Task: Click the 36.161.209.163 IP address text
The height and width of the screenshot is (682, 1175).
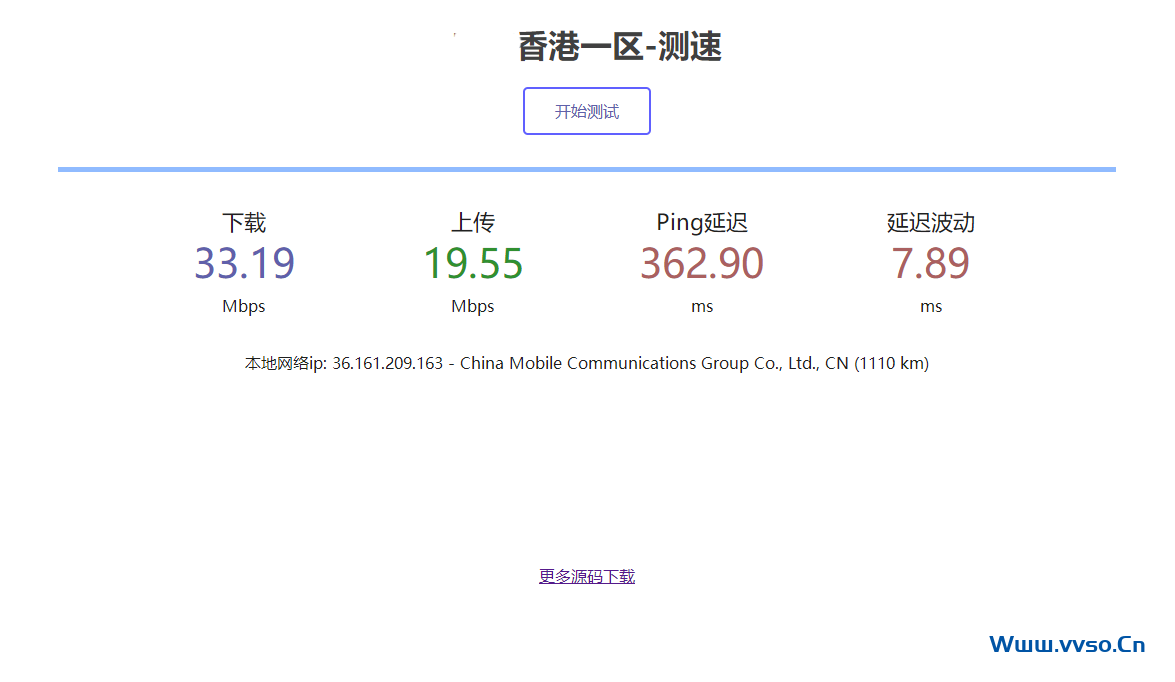Action: tap(387, 363)
